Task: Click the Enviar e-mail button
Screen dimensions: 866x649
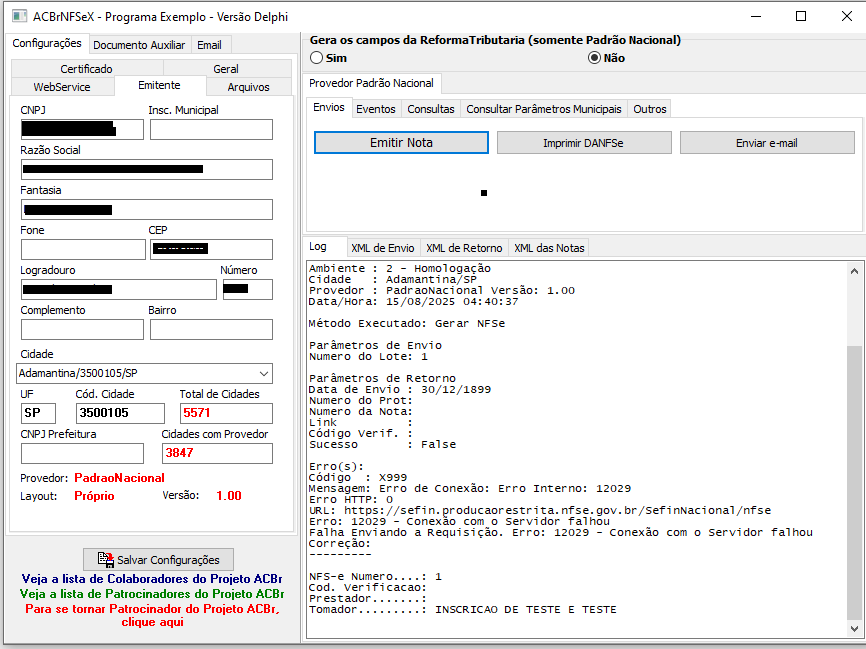Action: tap(767, 143)
